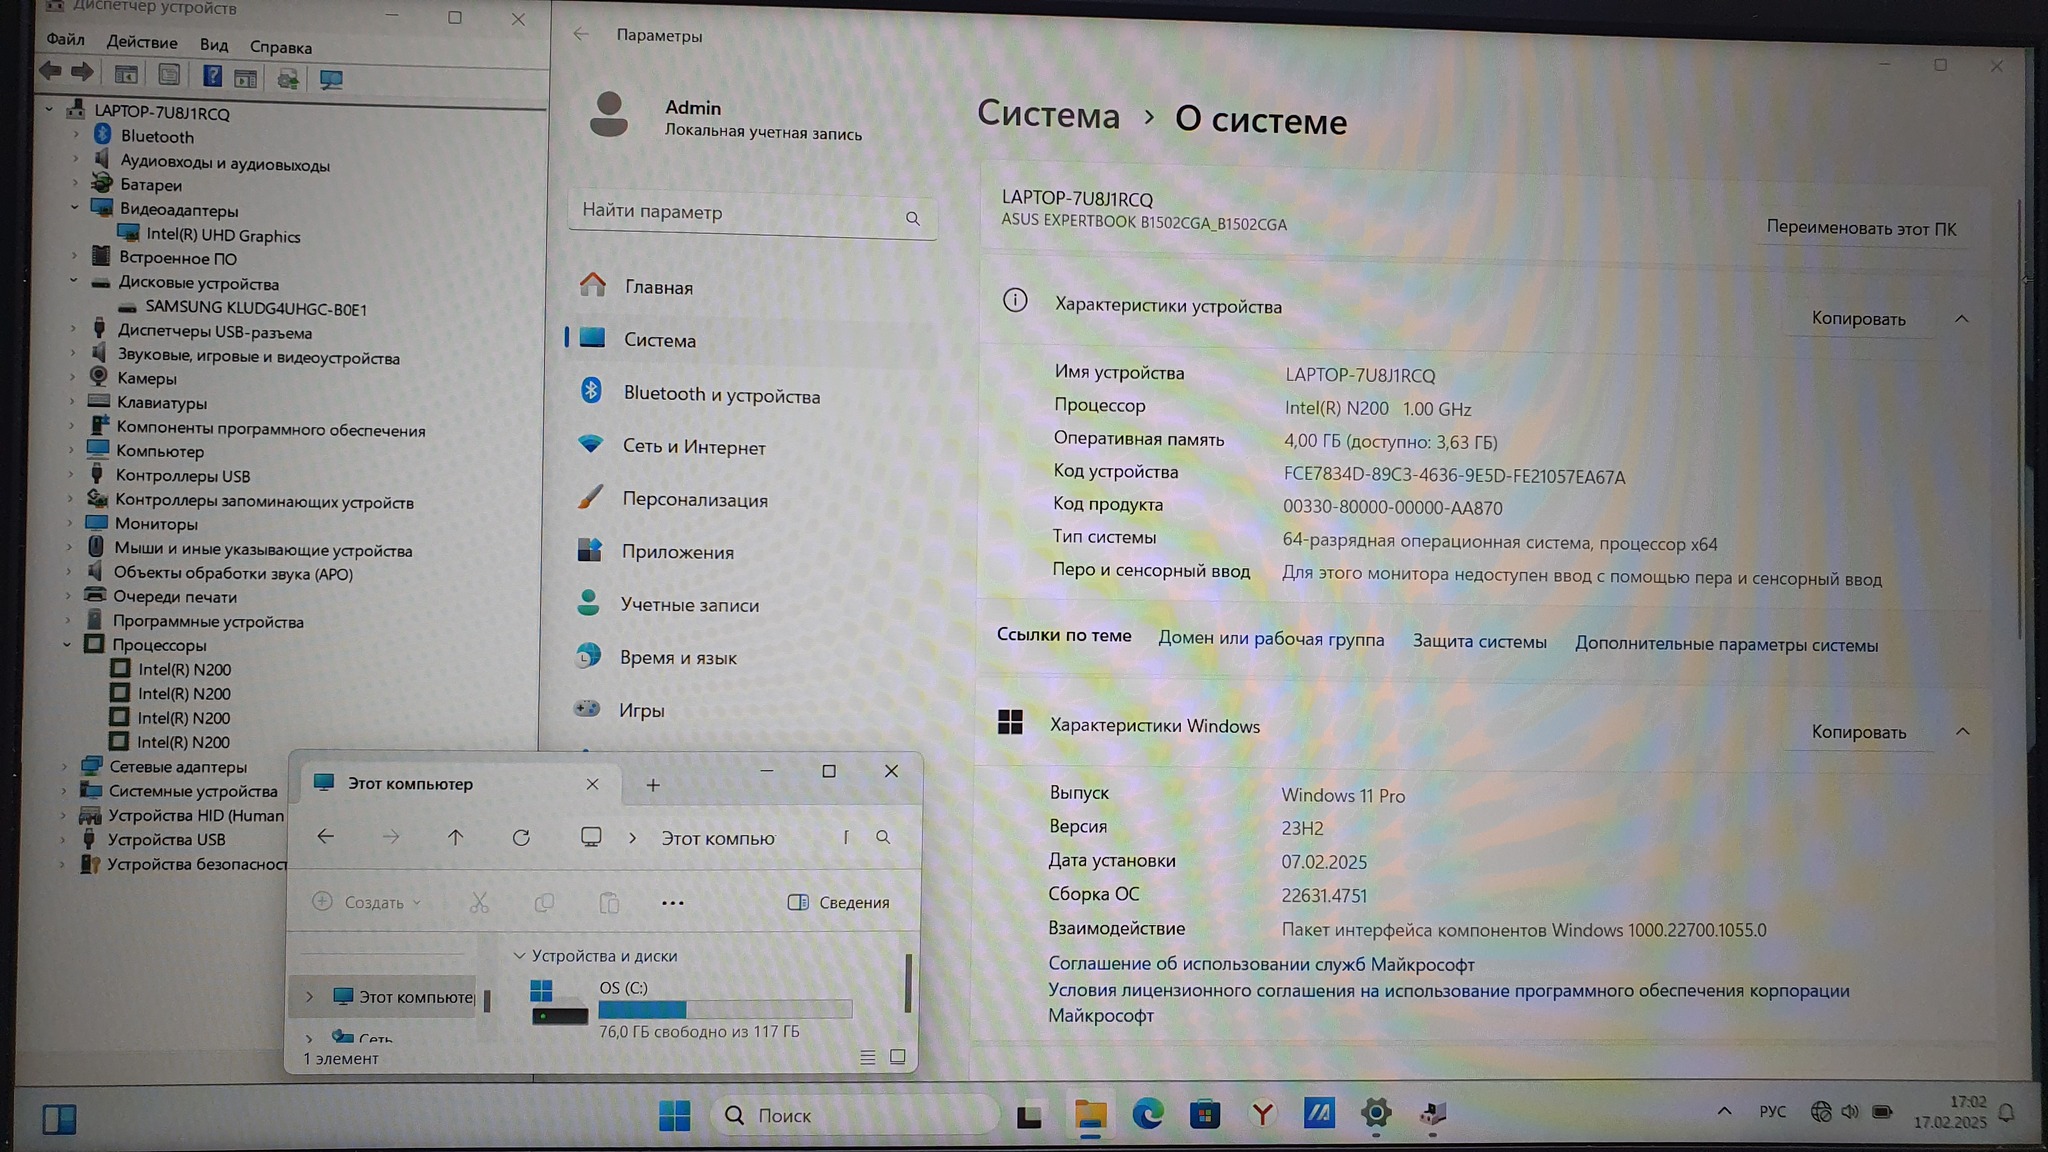Collapse the Устройства и диски group
Image resolution: width=2048 pixels, height=1152 pixels.
[x=519, y=956]
